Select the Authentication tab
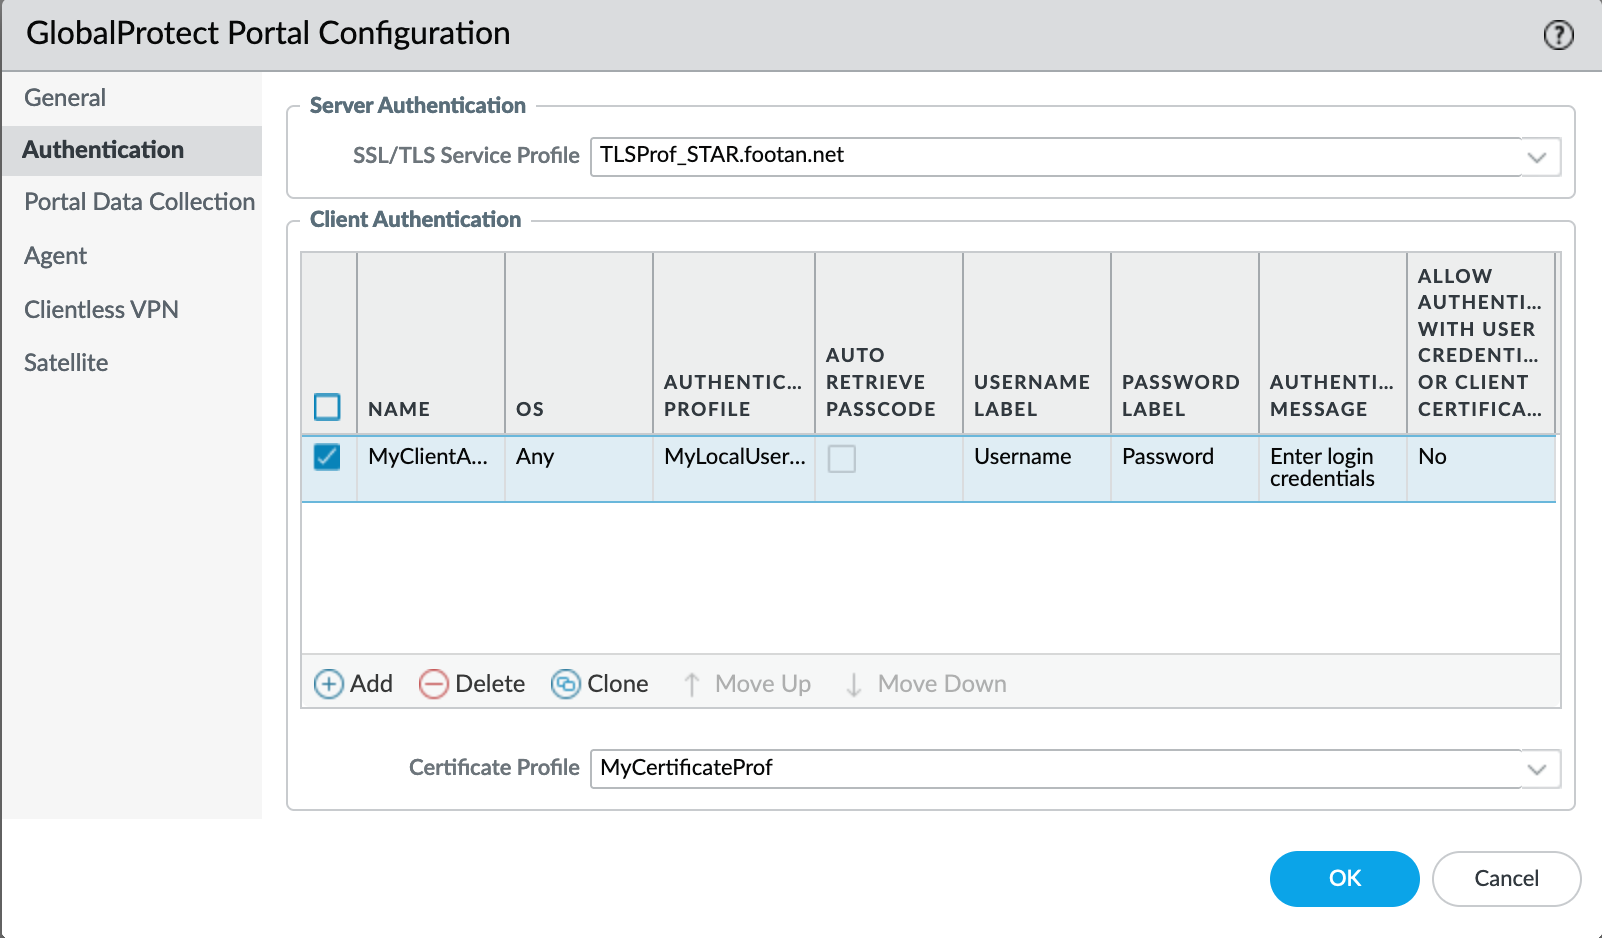 (132, 150)
